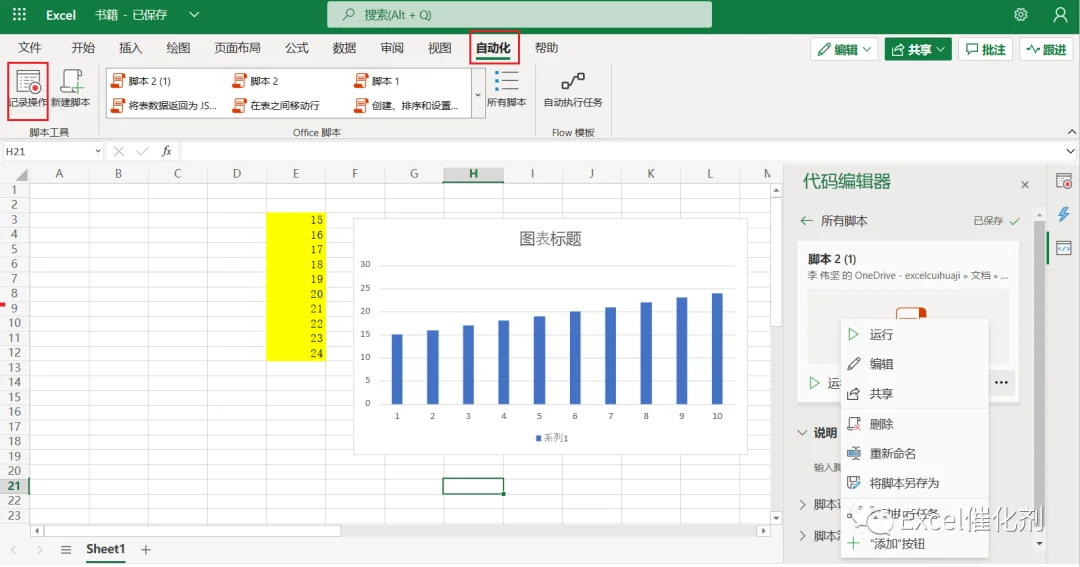The height and width of the screenshot is (567, 1080).
Task: Open the app launcher waffle icon
Action: [x=19, y=14]
